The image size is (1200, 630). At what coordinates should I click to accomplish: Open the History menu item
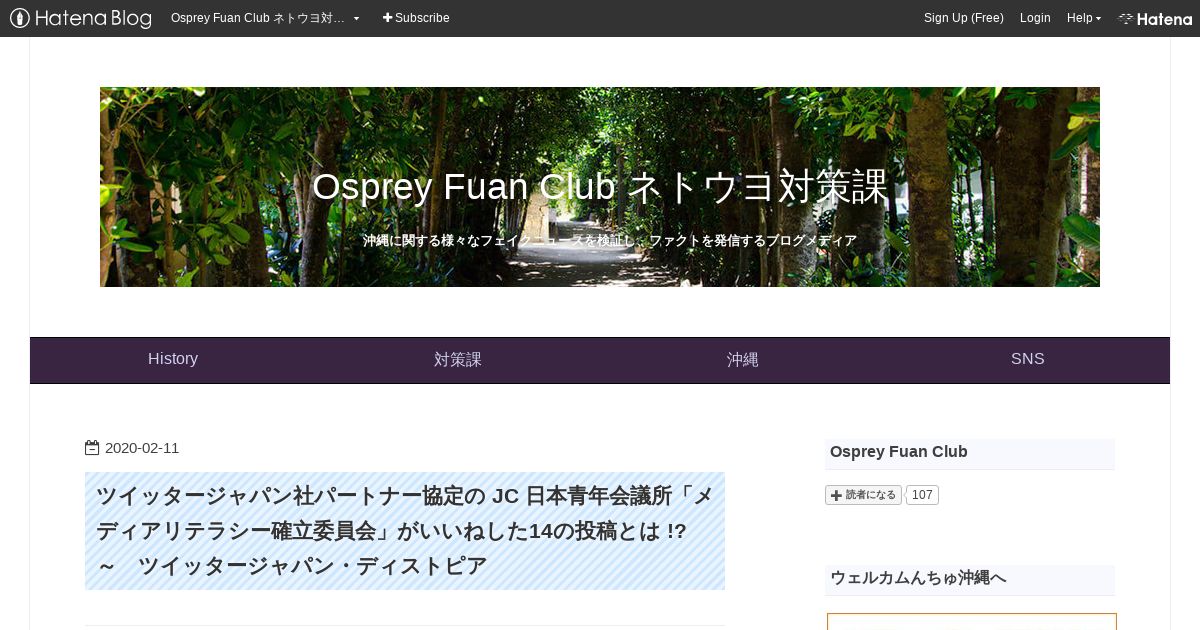coord(173,359)
